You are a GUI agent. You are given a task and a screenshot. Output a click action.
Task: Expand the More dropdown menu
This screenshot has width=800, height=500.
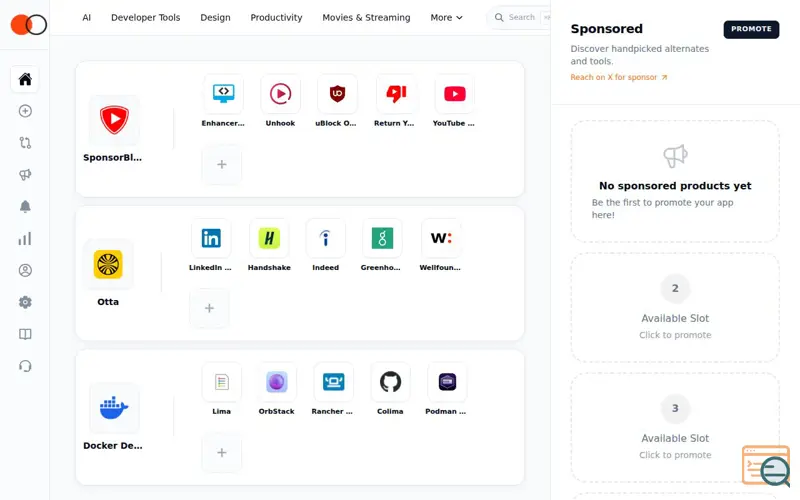point(446,17)
